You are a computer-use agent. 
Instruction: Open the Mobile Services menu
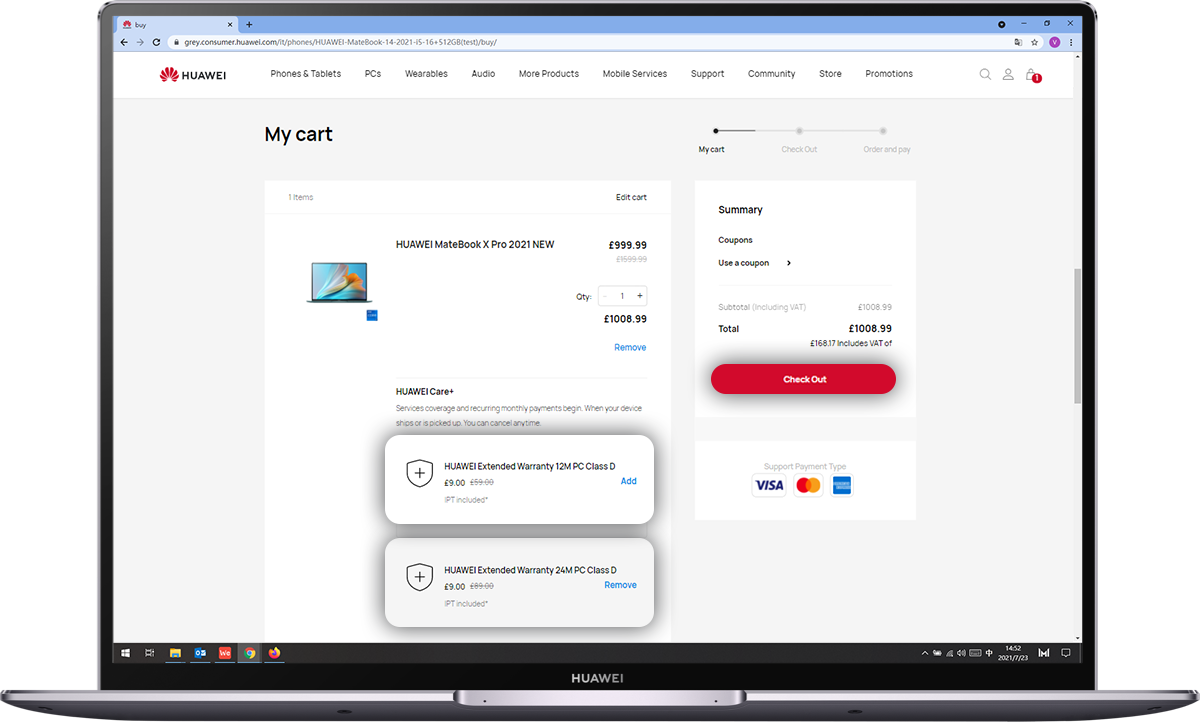click(x=635, y=74)
